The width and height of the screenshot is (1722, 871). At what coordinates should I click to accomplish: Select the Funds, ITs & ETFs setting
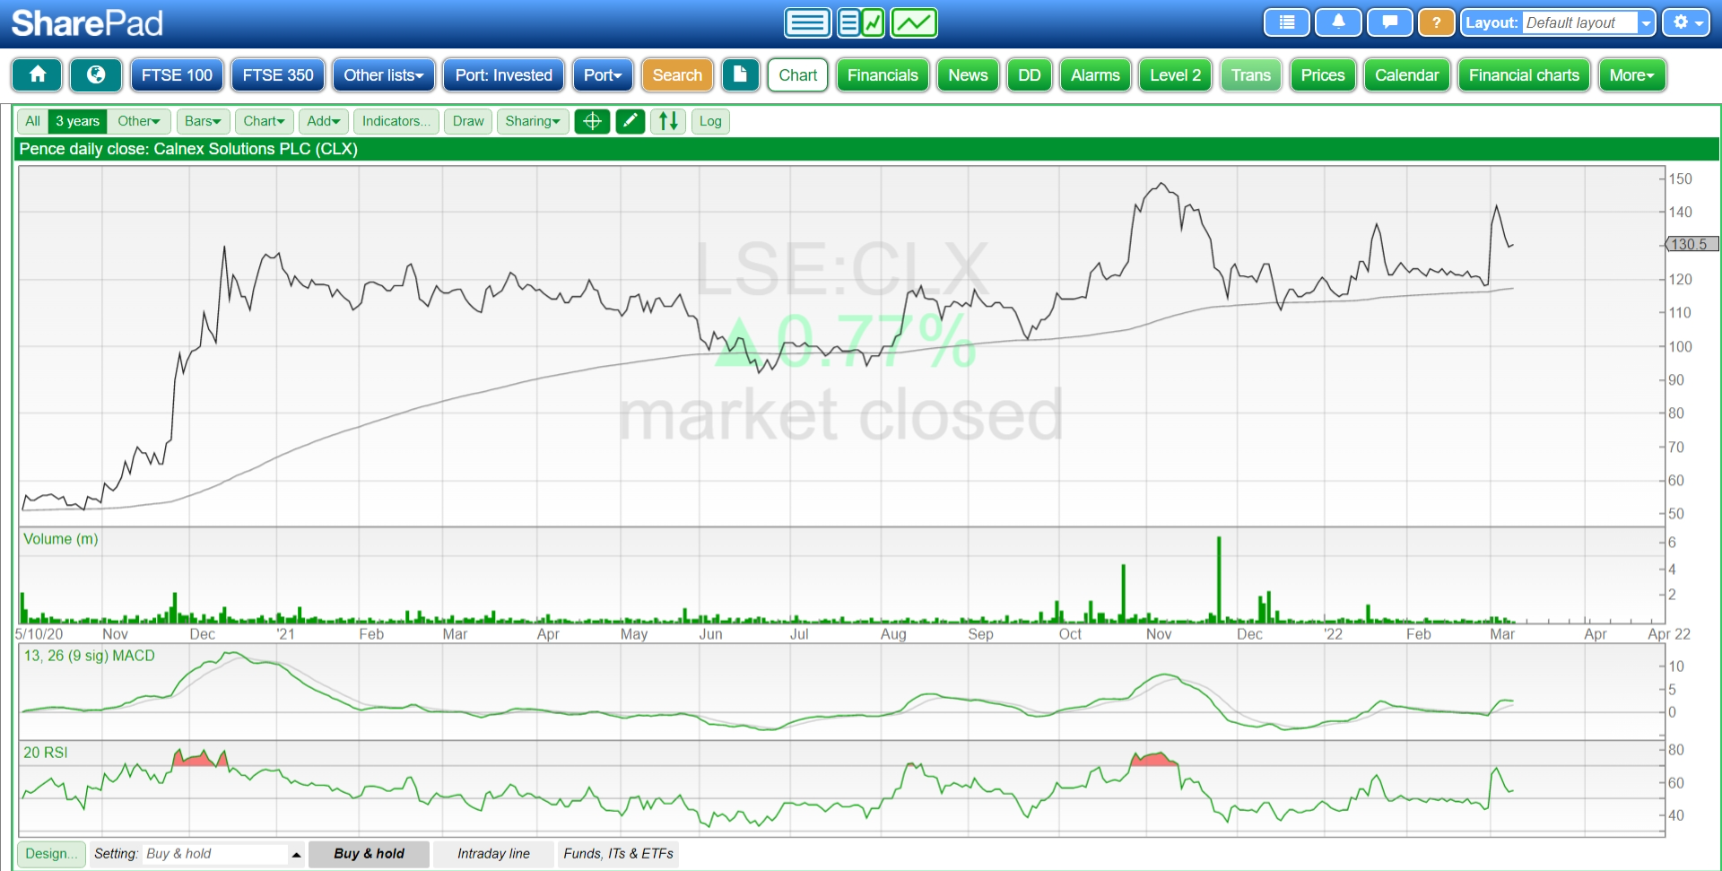618,854
